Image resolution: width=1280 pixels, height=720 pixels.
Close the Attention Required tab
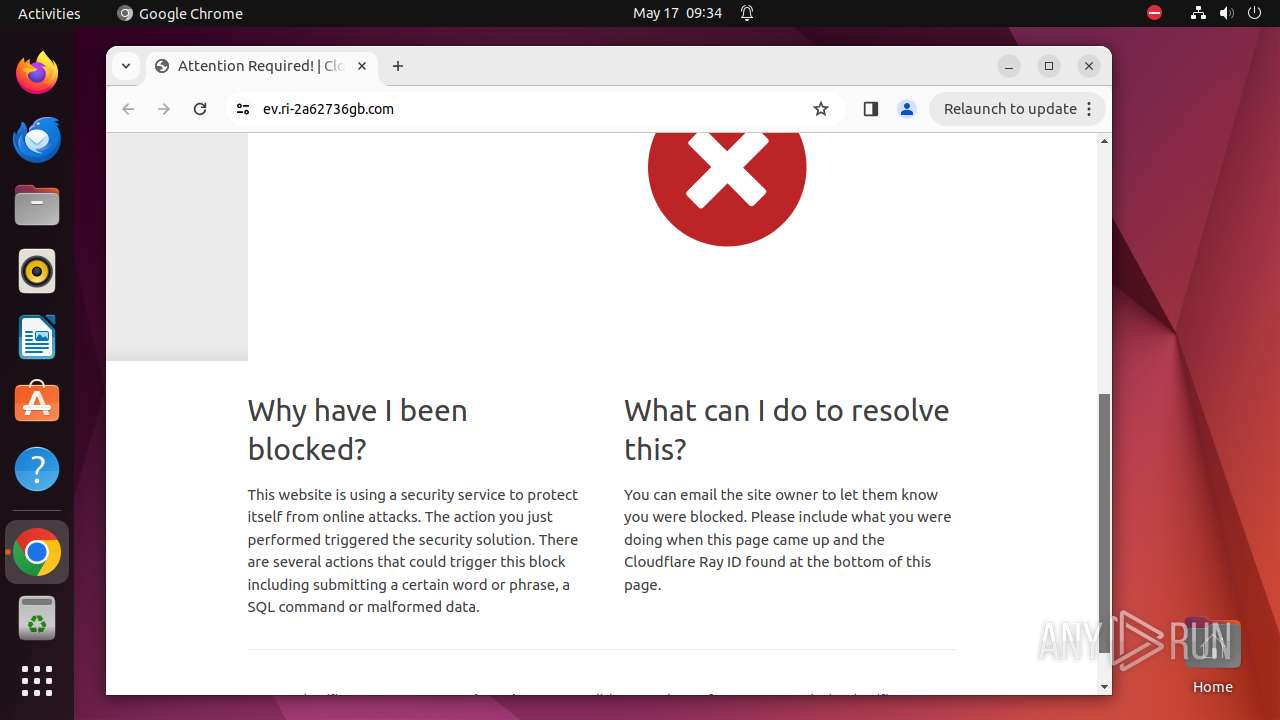(362, 66)
